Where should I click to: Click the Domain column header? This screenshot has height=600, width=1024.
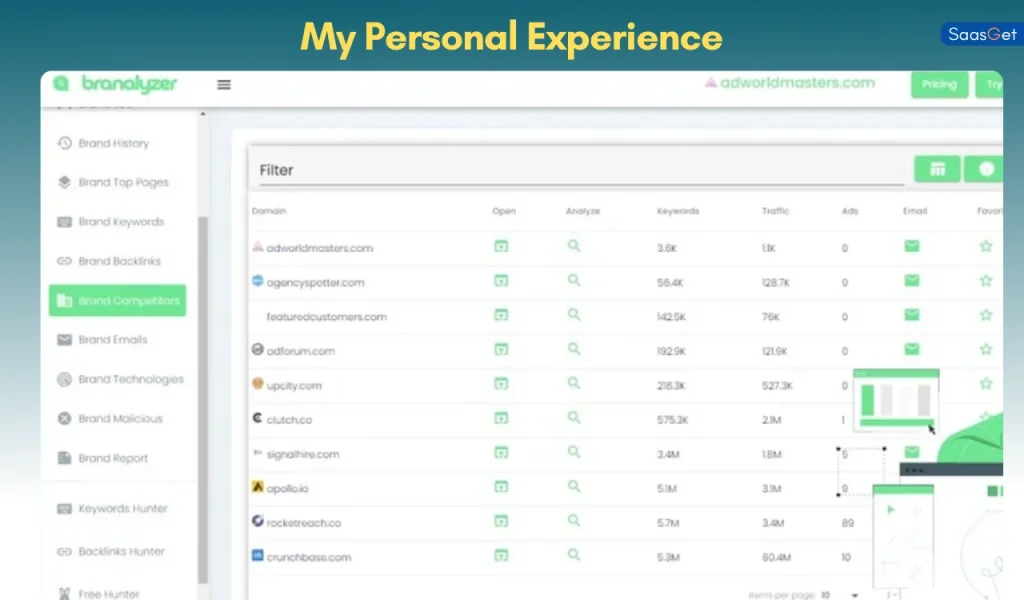point(268,211)
